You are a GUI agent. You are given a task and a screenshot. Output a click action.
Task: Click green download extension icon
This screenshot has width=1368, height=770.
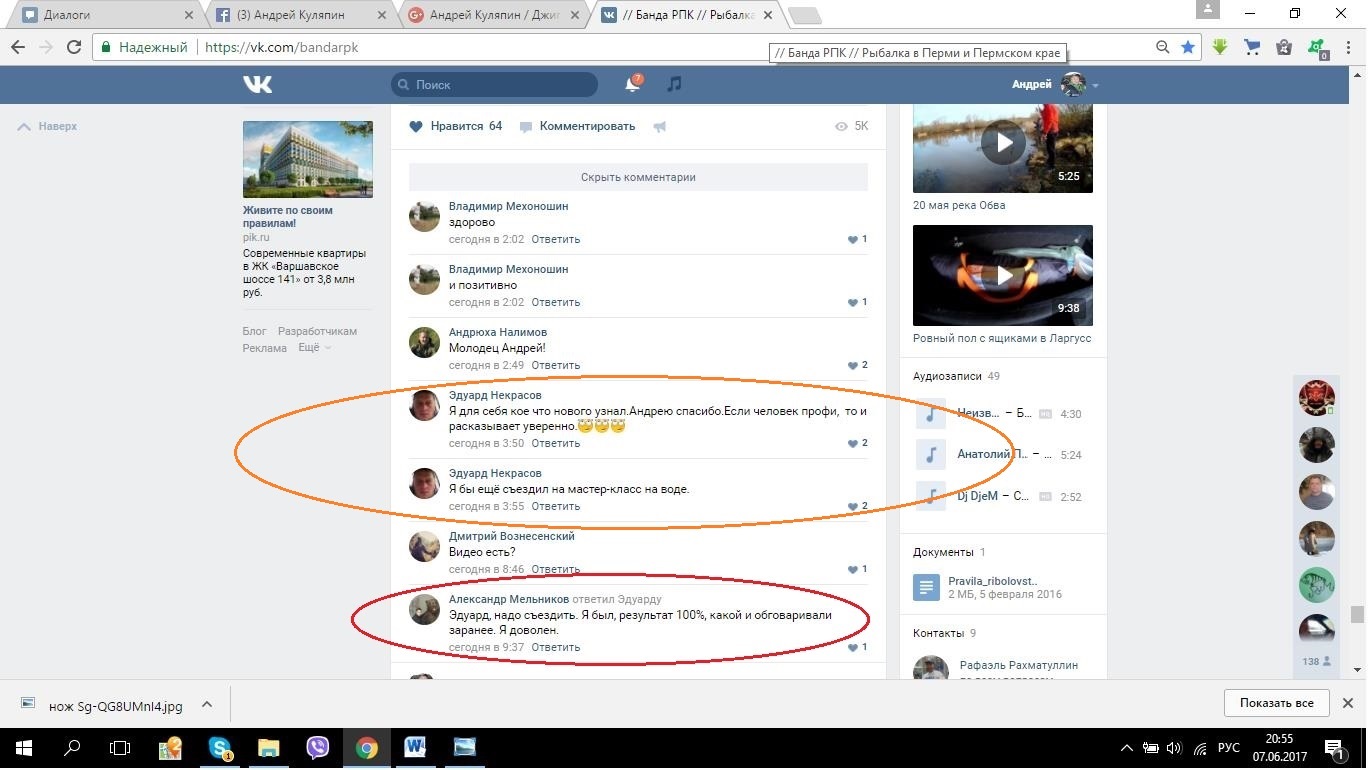pos(1220,47)
